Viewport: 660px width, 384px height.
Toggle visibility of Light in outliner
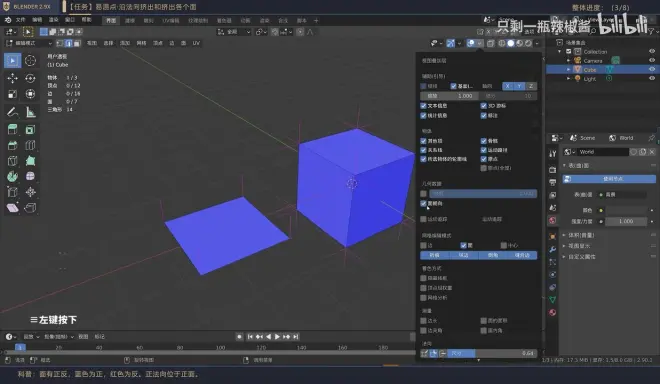pos(652,78)
